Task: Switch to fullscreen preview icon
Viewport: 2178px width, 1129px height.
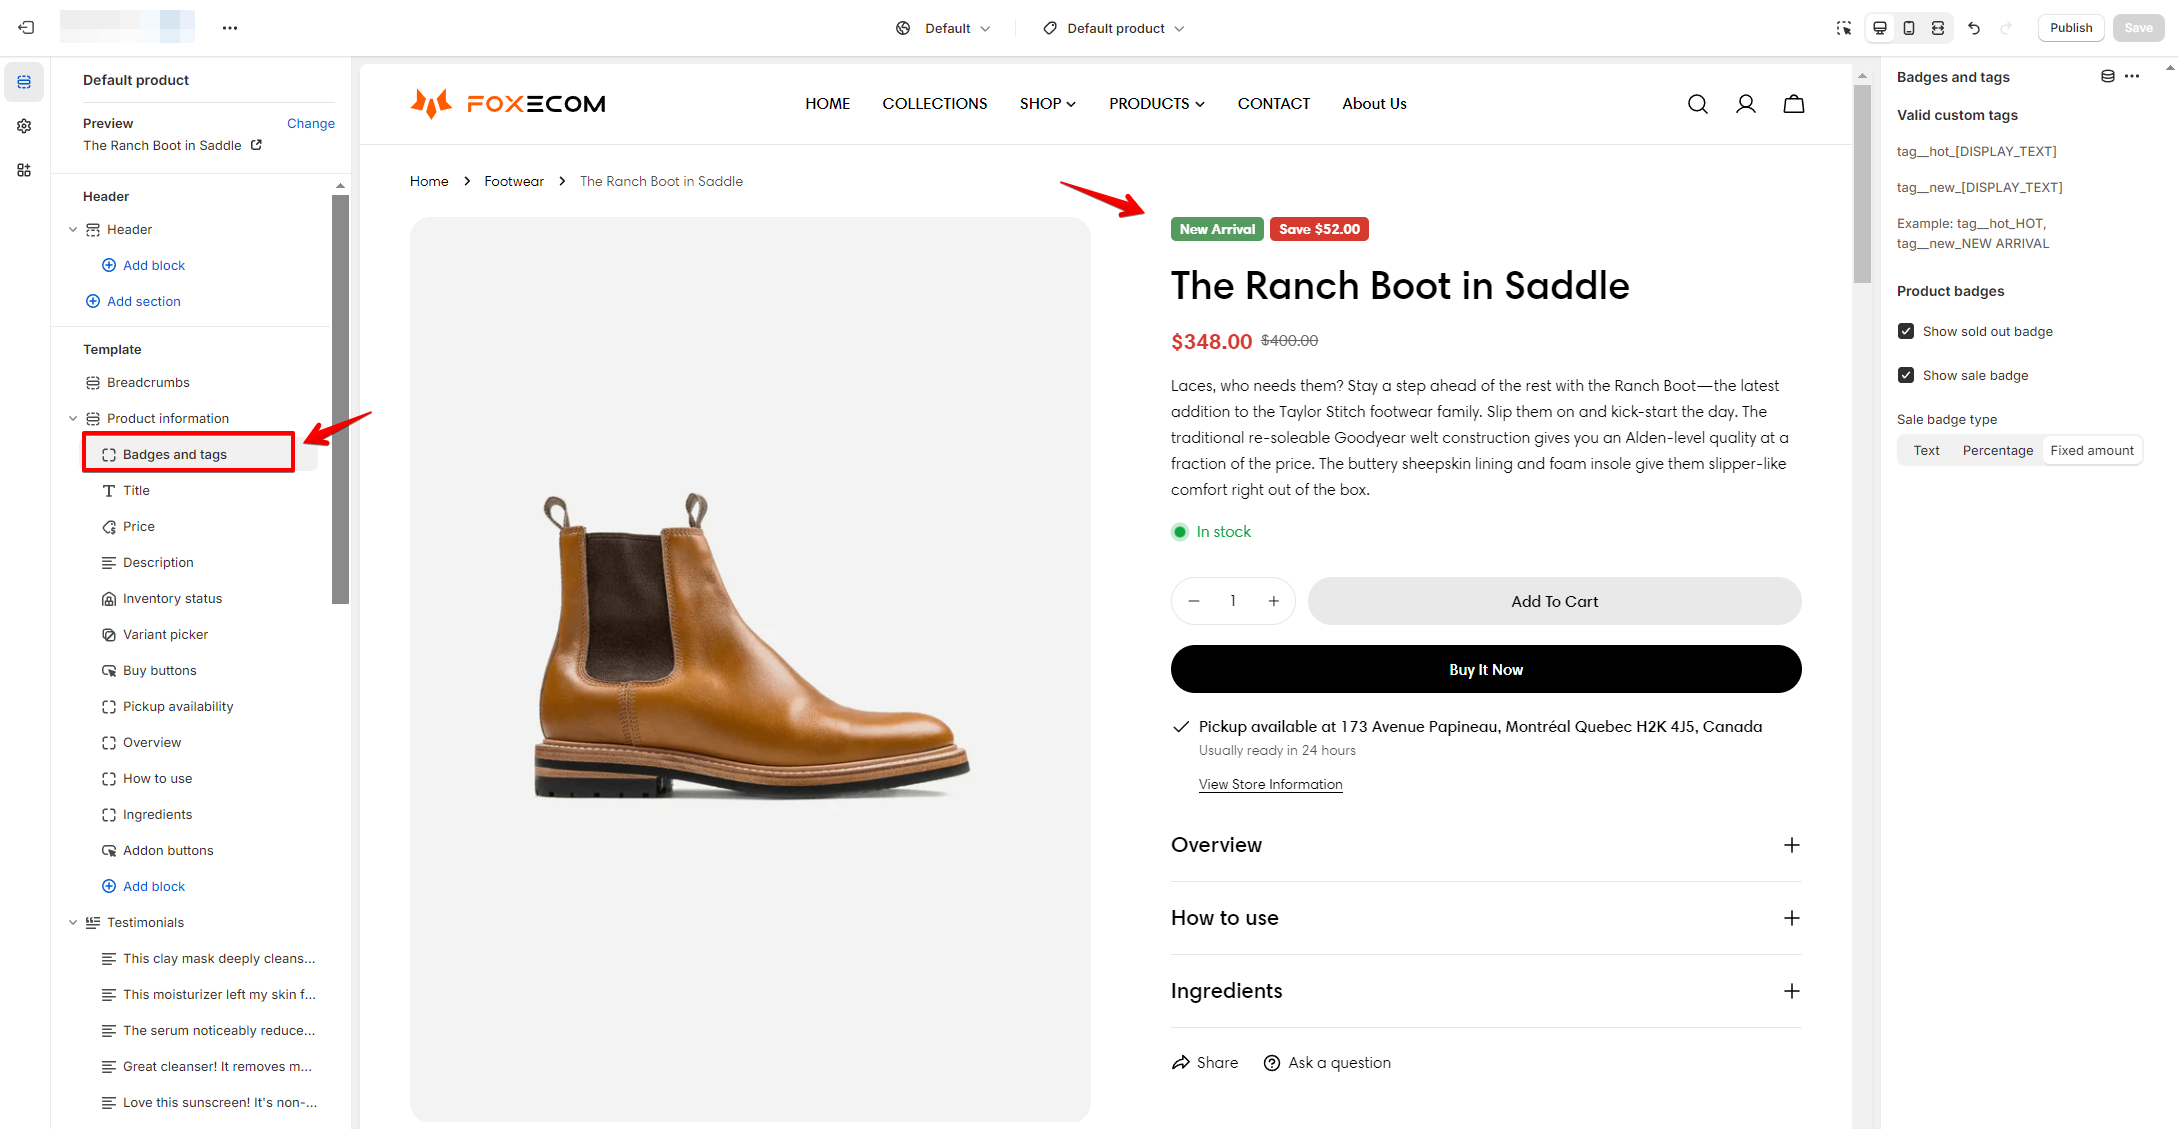Action: coord(1938,28)
